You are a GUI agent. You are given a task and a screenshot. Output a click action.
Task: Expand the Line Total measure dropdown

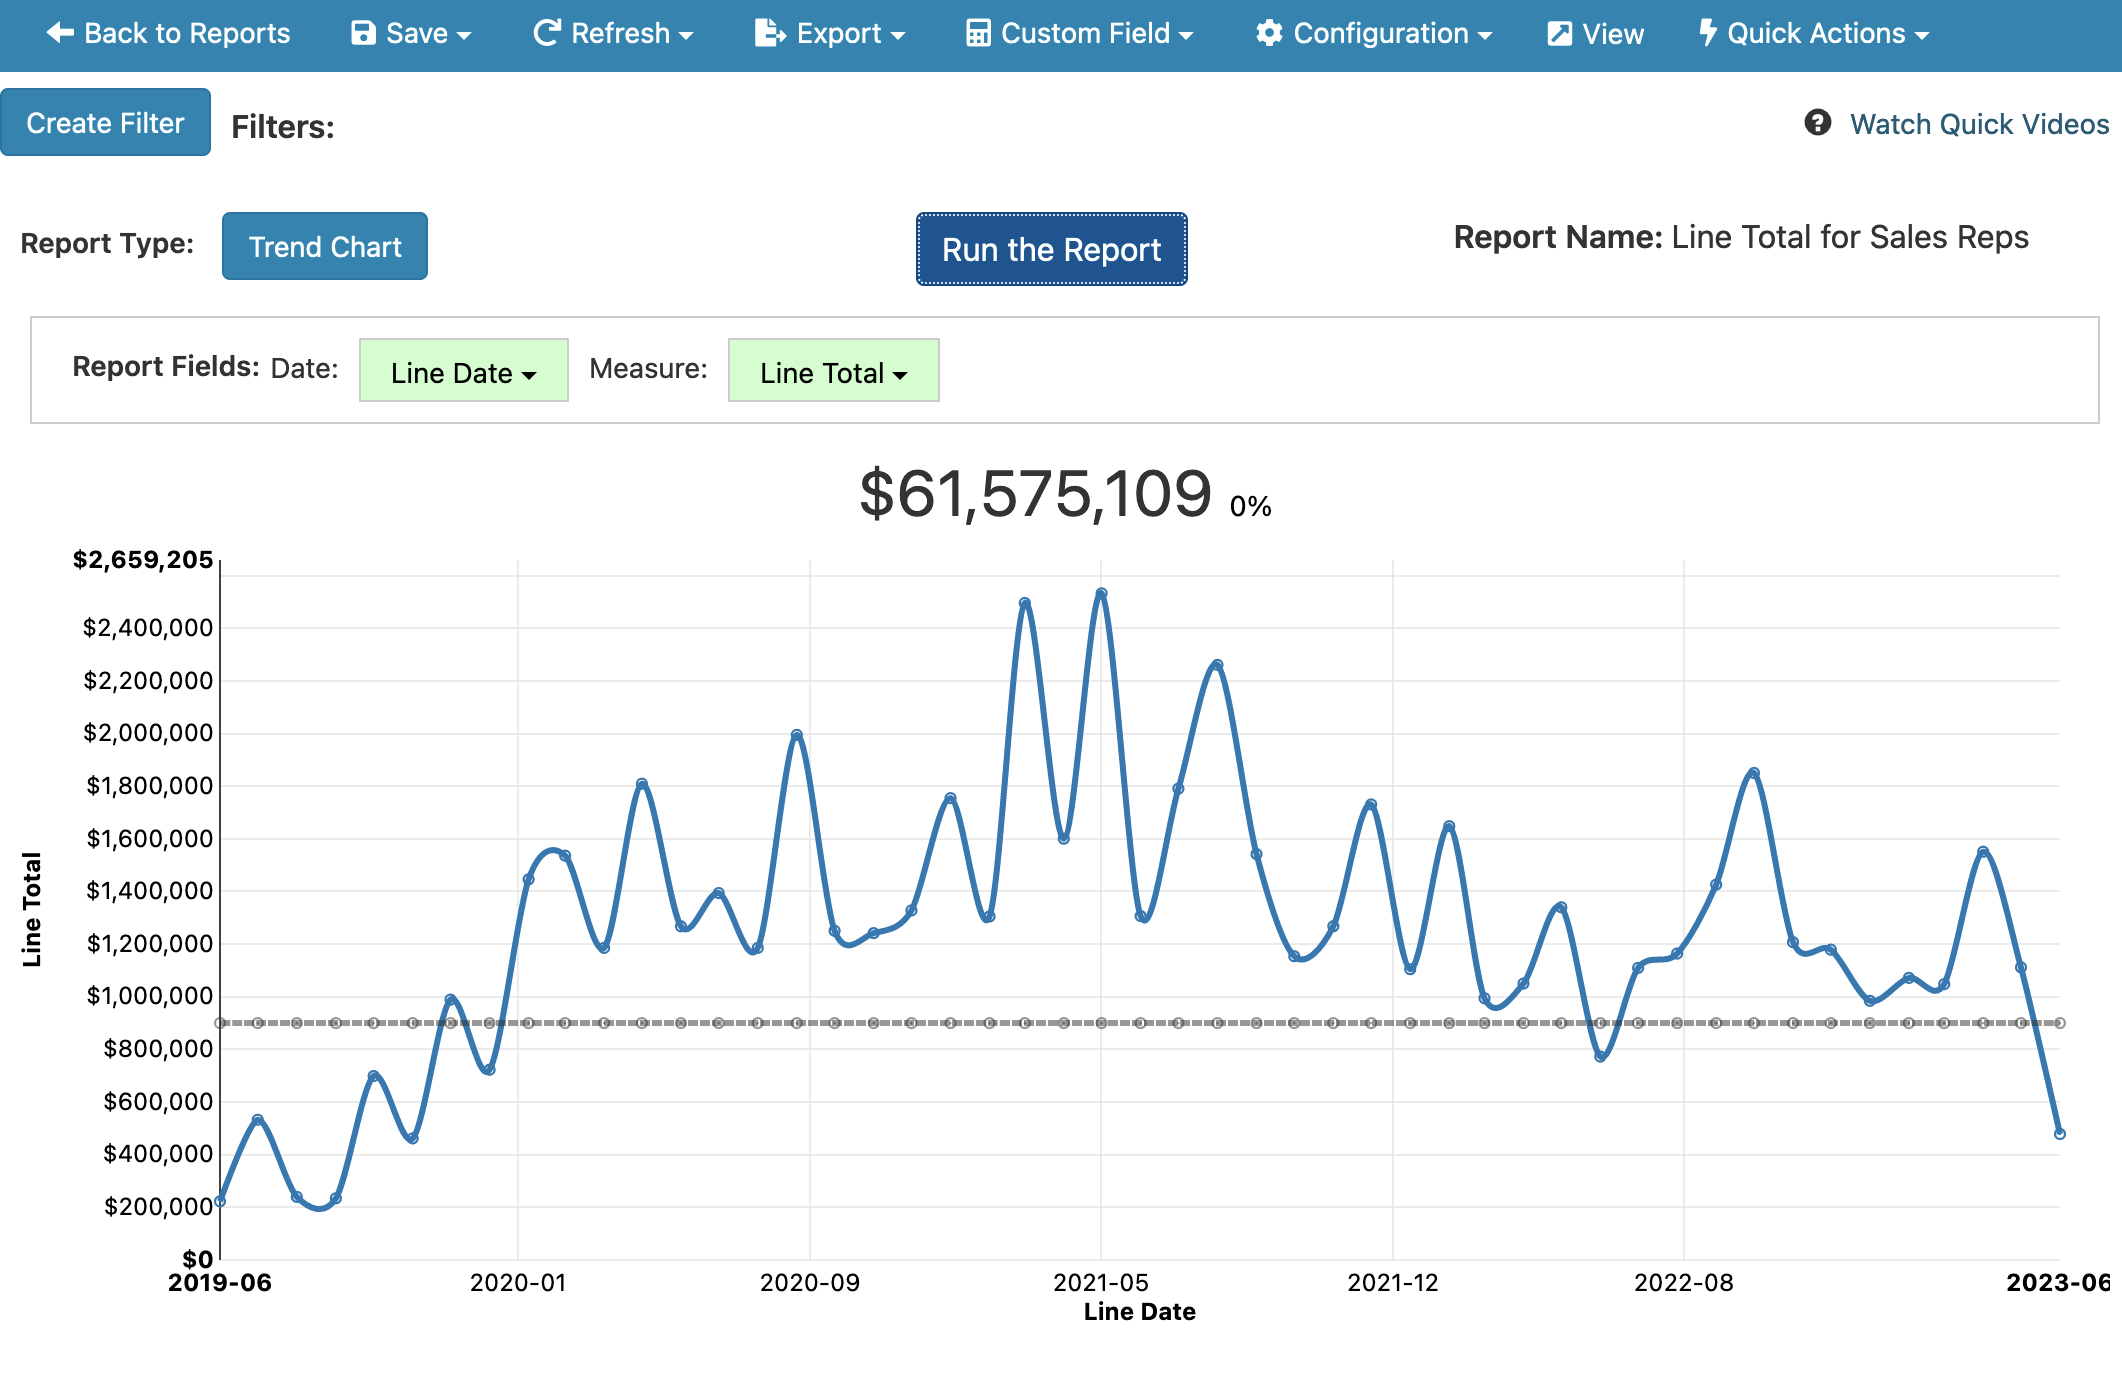[833, 371]
